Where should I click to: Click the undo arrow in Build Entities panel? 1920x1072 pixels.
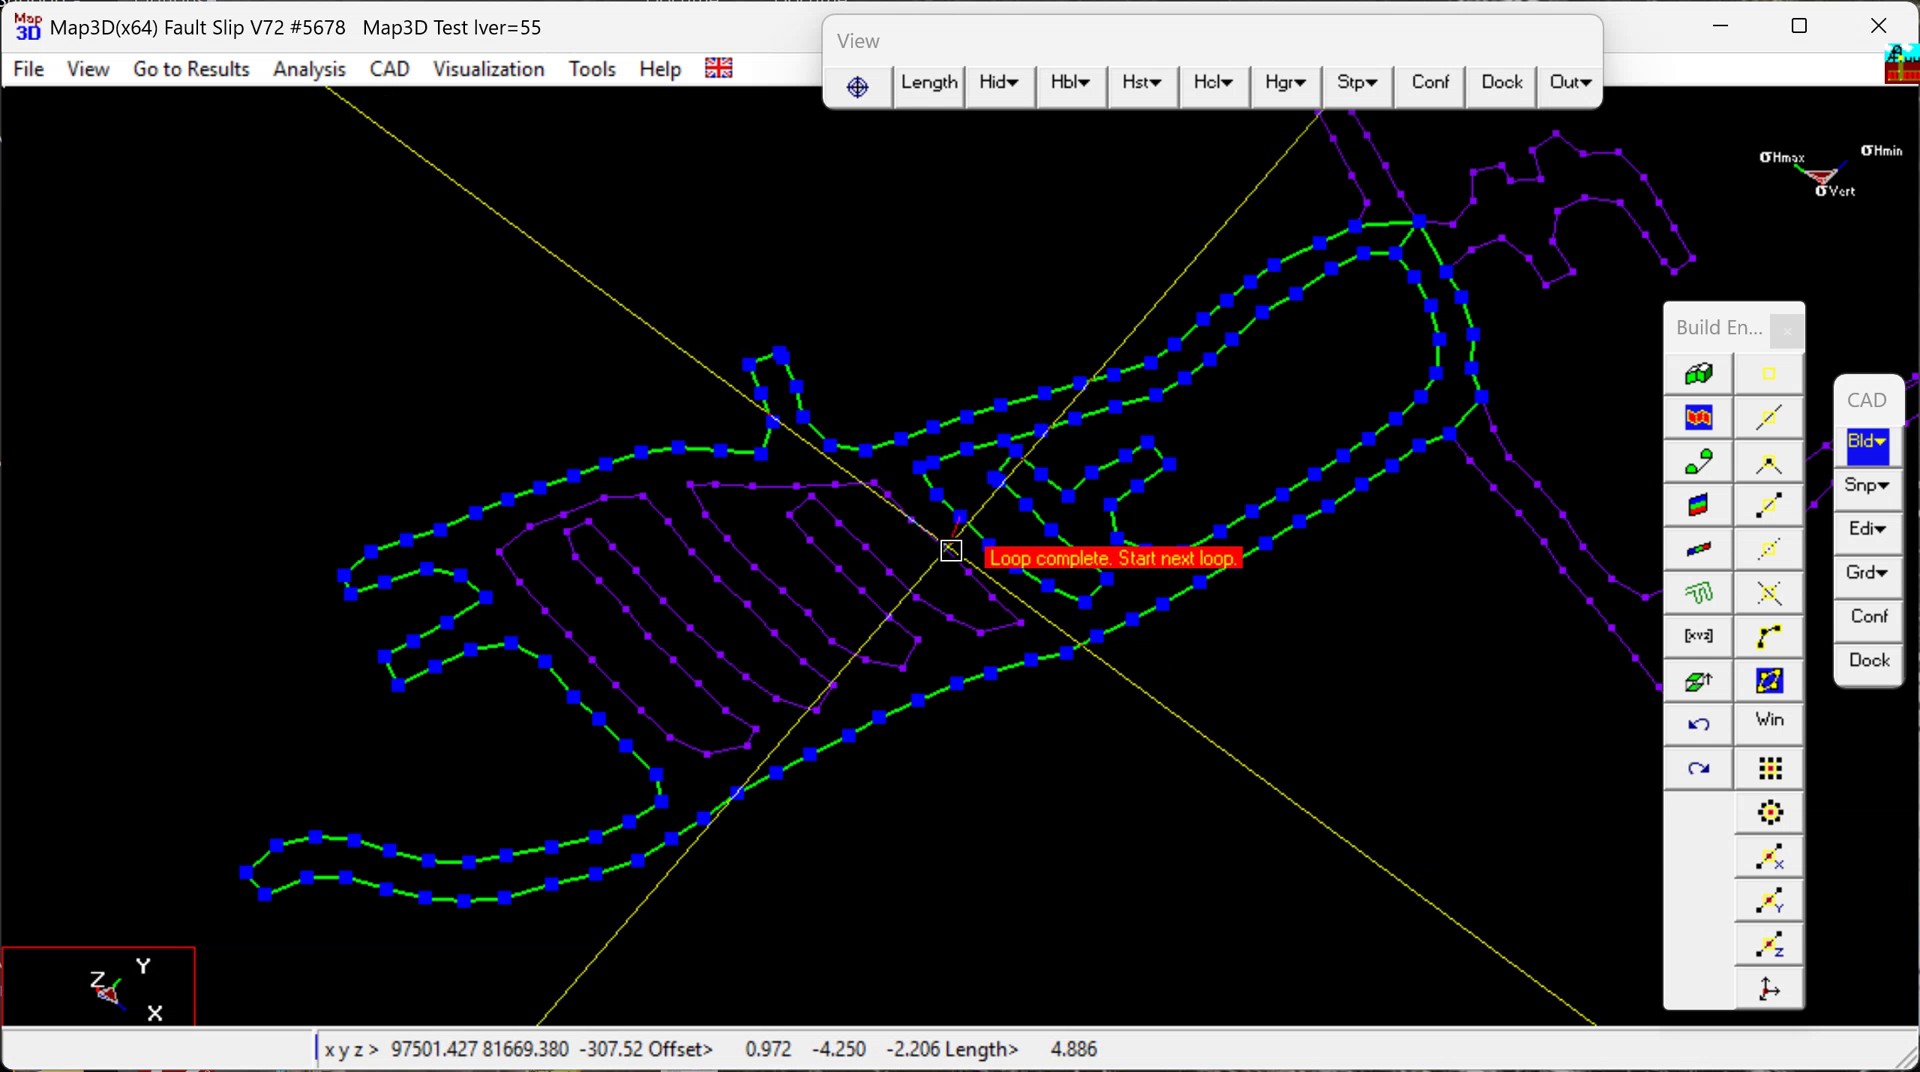[1698, 724]
